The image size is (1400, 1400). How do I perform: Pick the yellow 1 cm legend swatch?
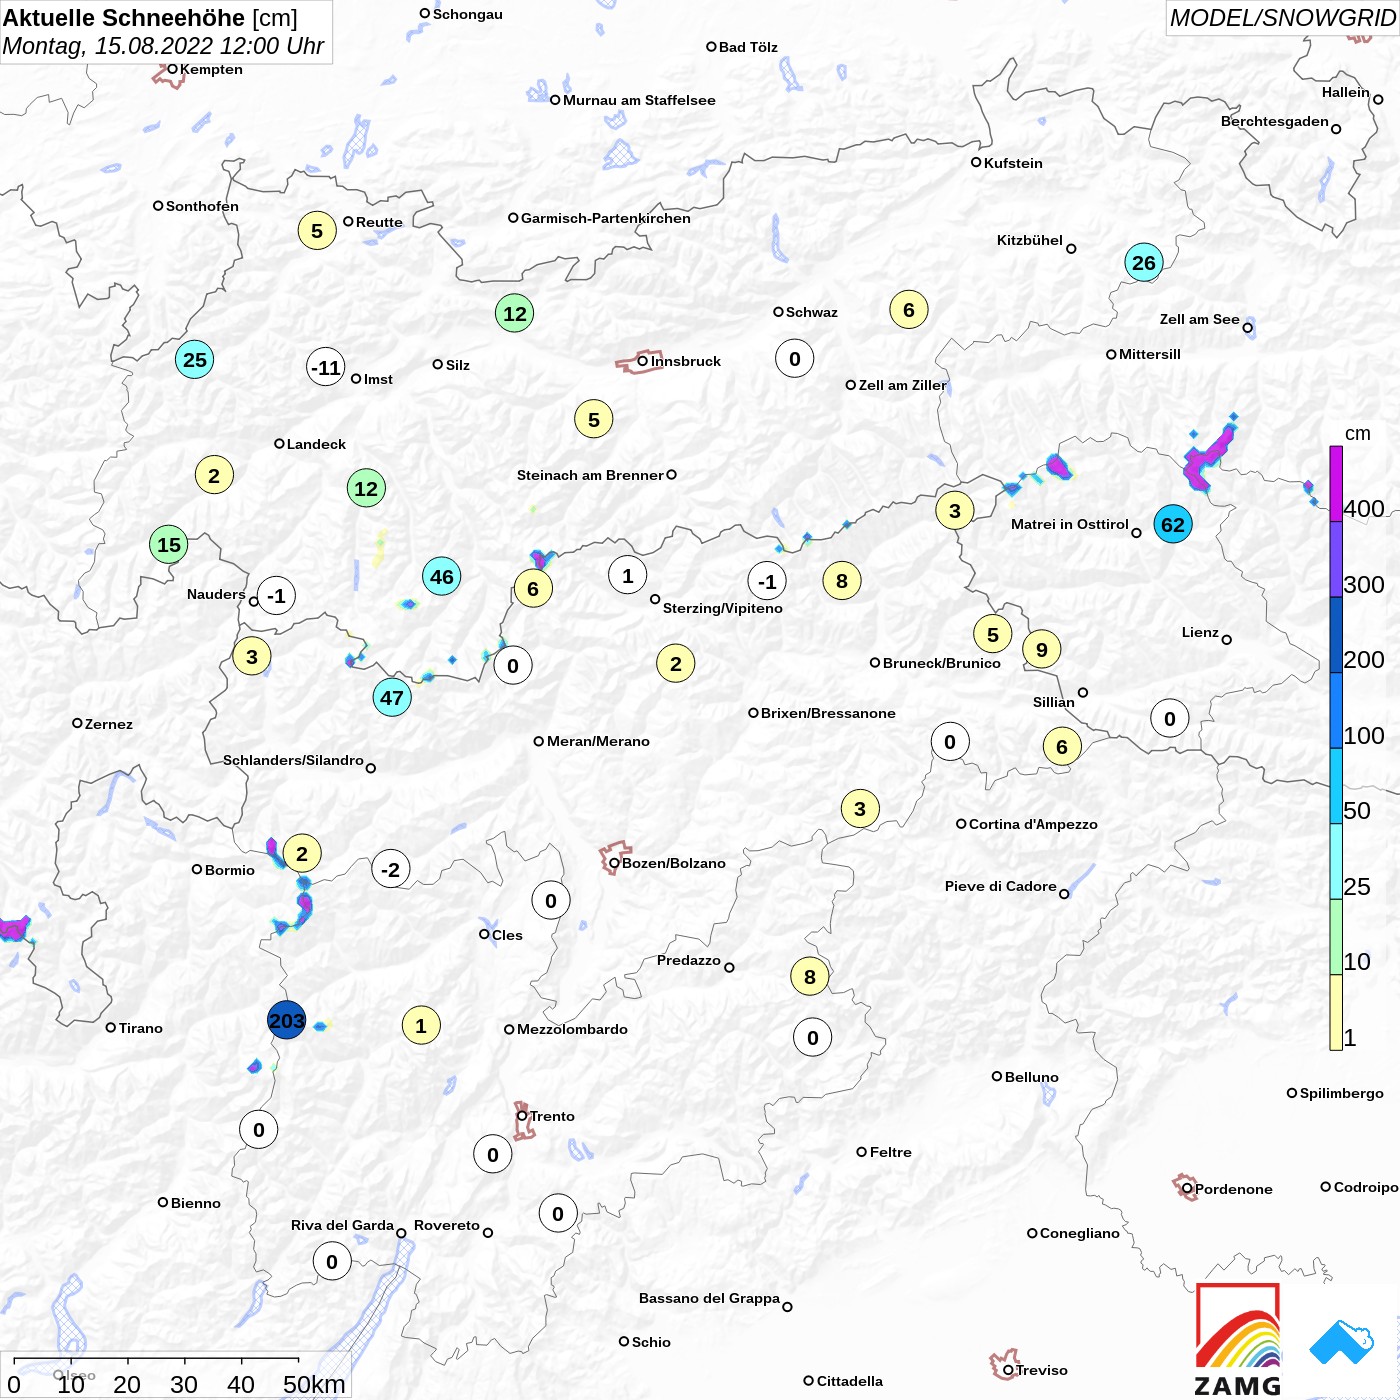tap(1336, 1012)
